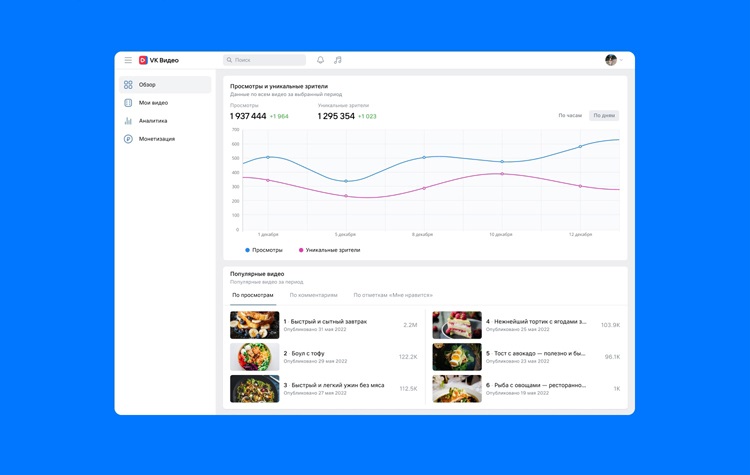Open the hamburger menu icon
Screen dimensions: 750x475
[128, 60]
